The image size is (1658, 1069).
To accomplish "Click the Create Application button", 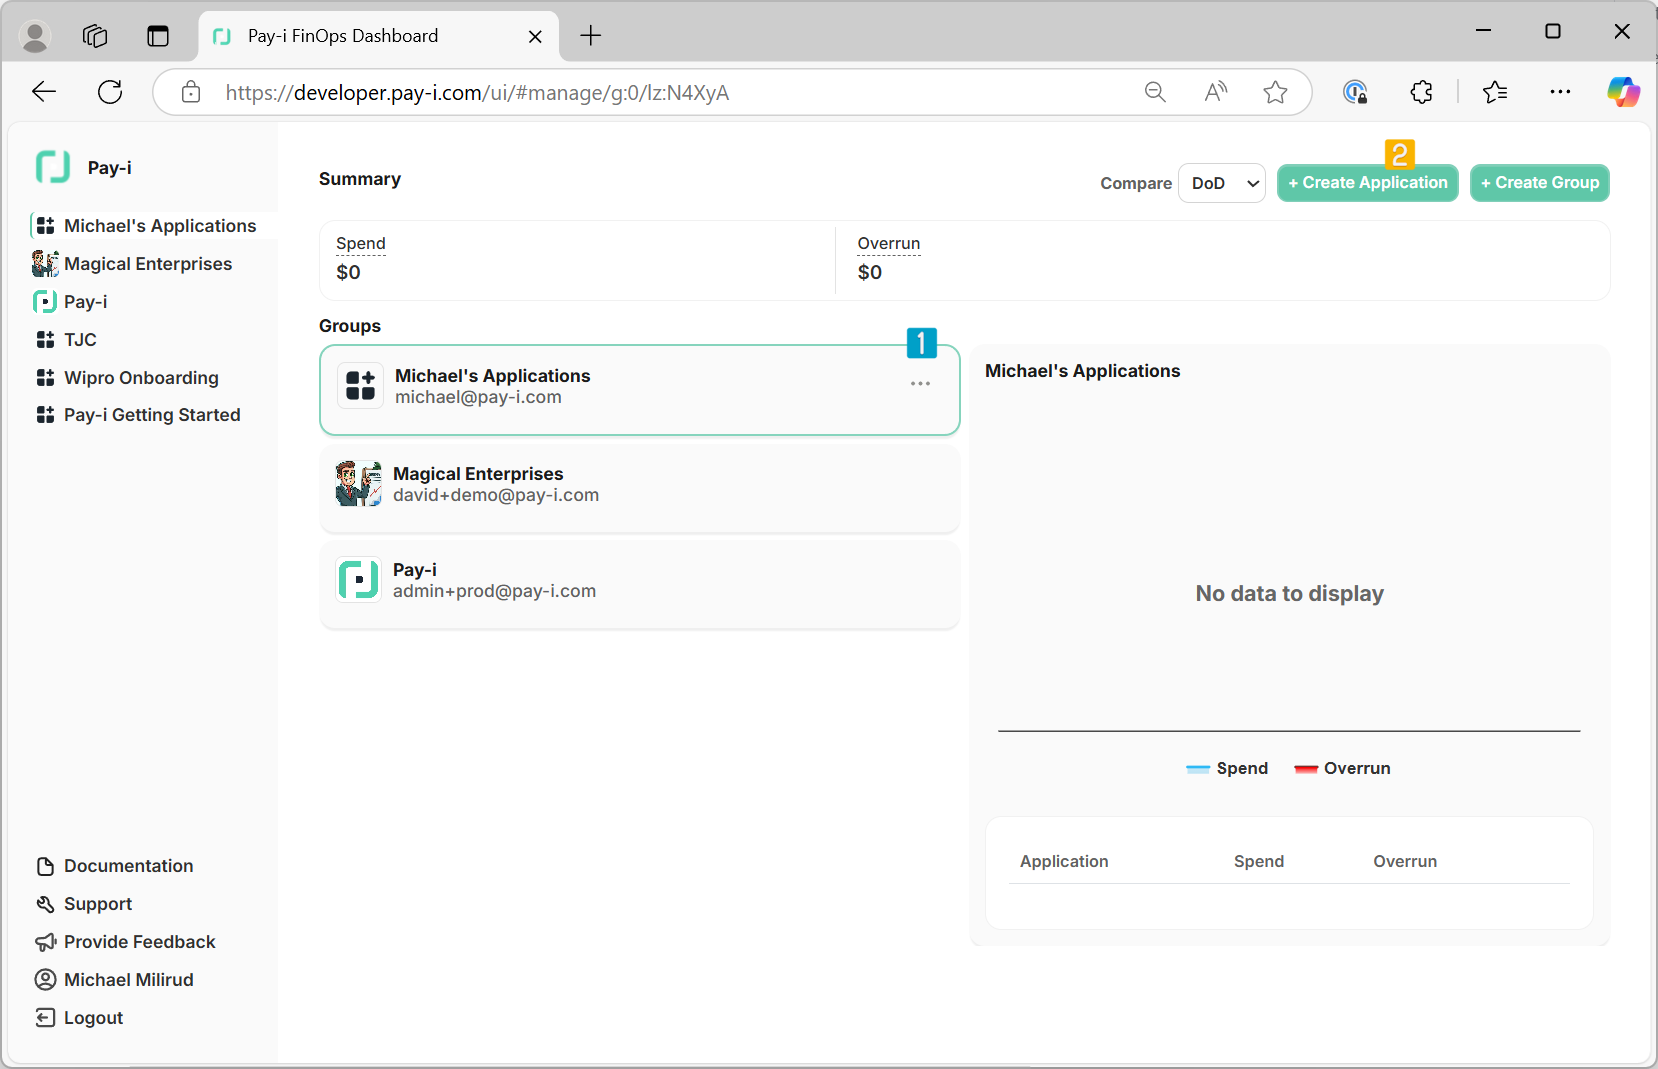I will (1368, 183).
